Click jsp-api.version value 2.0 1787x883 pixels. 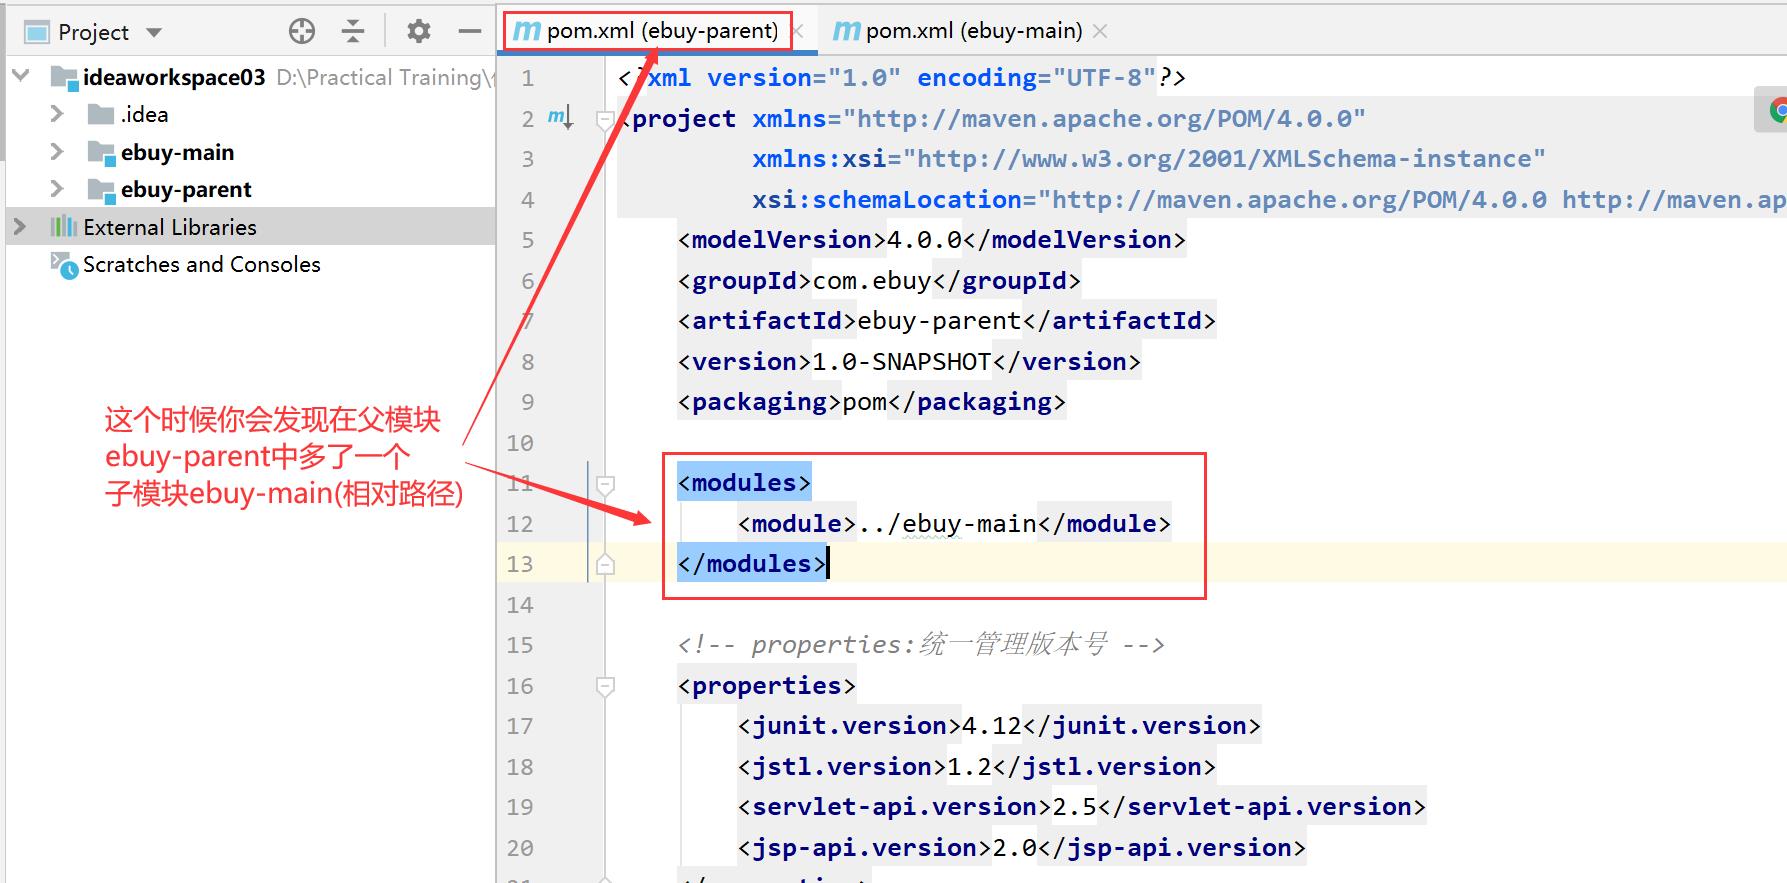1014,848
